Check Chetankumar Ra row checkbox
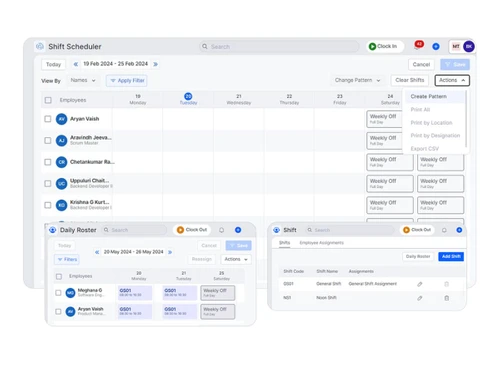Screen dimensions: 500x375 [x=48, y=162]
